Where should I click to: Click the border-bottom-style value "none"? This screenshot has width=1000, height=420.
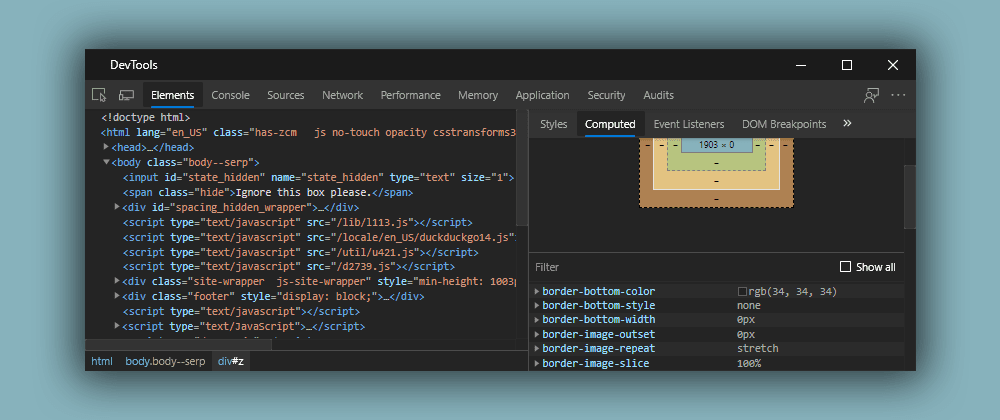pyautogui.click(x=749, y=305)
